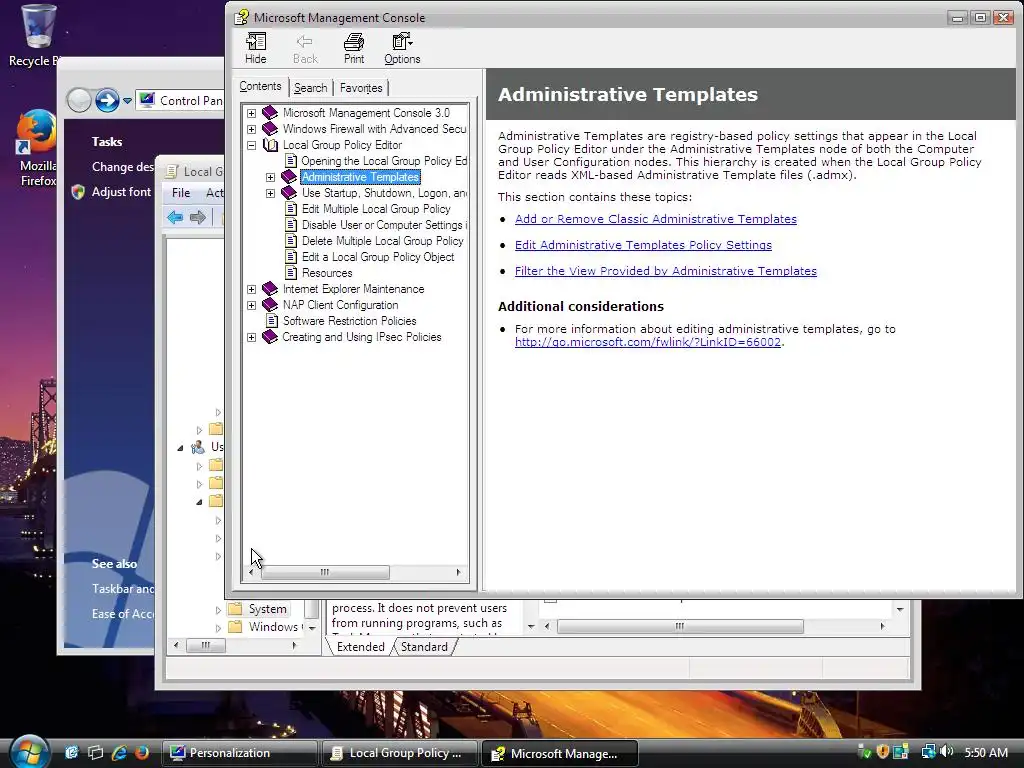Open the go.microsoft.com fwlink URL
1024x768 pixels.
[648, 342]
